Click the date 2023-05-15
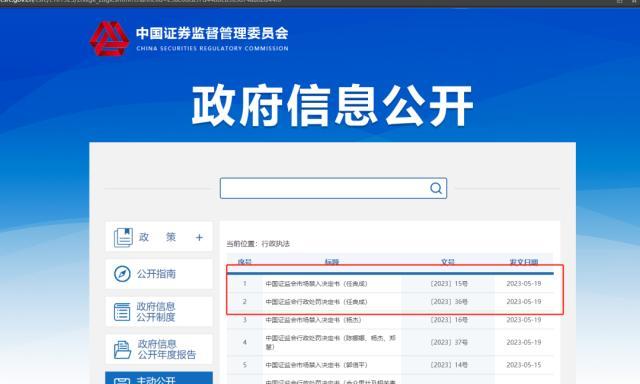Viewport: 640px width, 384px height. point(524,365)
